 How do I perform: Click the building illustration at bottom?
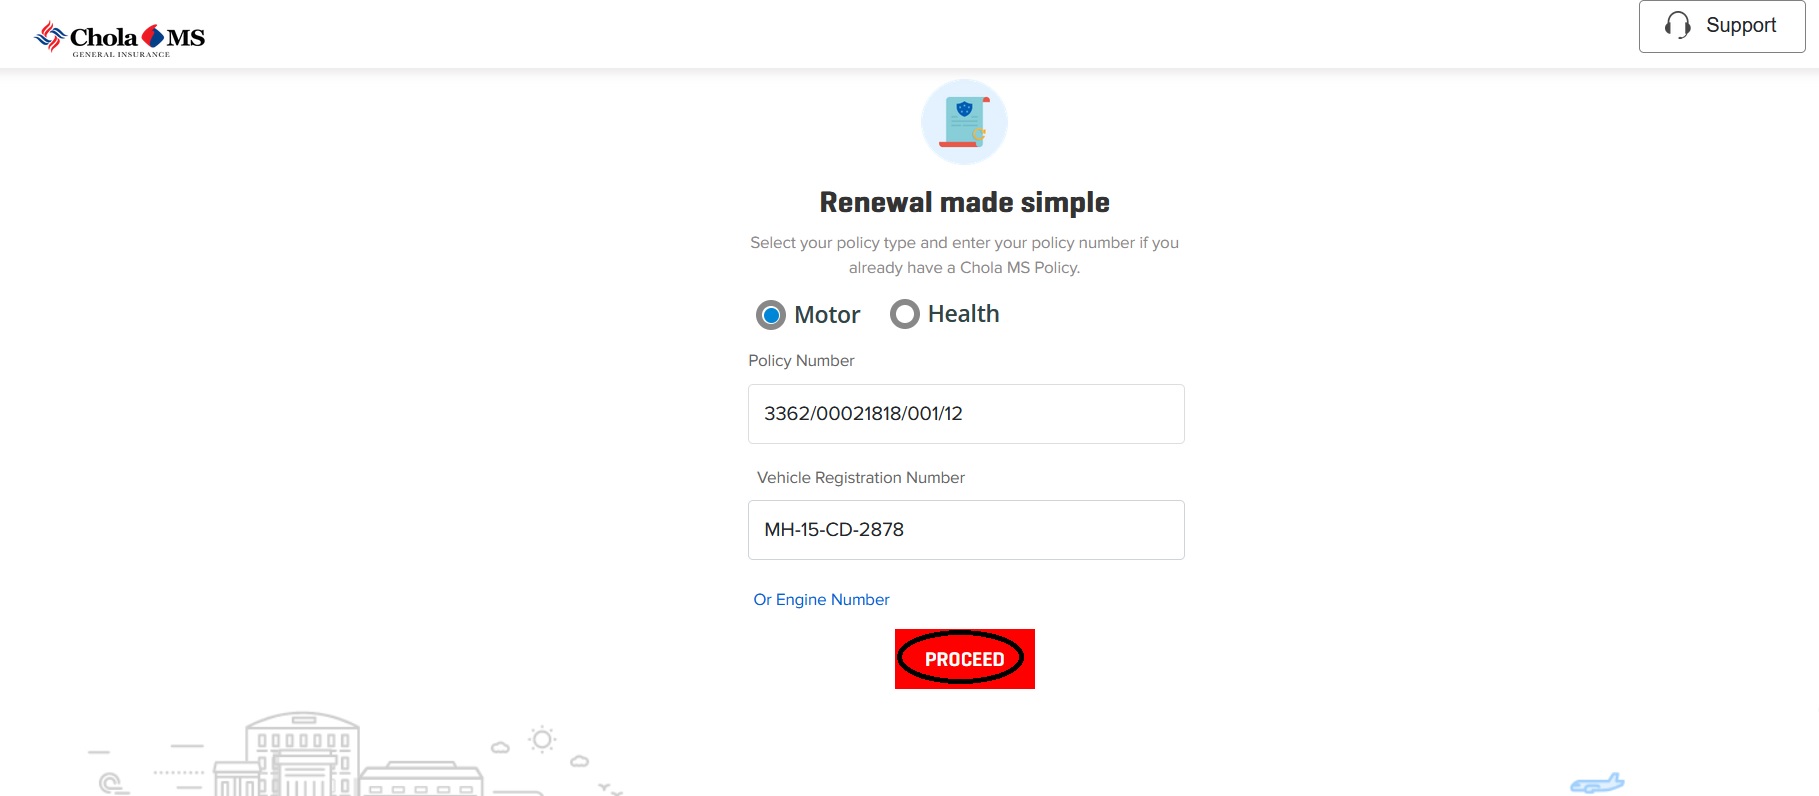click(x=302, y=755)
